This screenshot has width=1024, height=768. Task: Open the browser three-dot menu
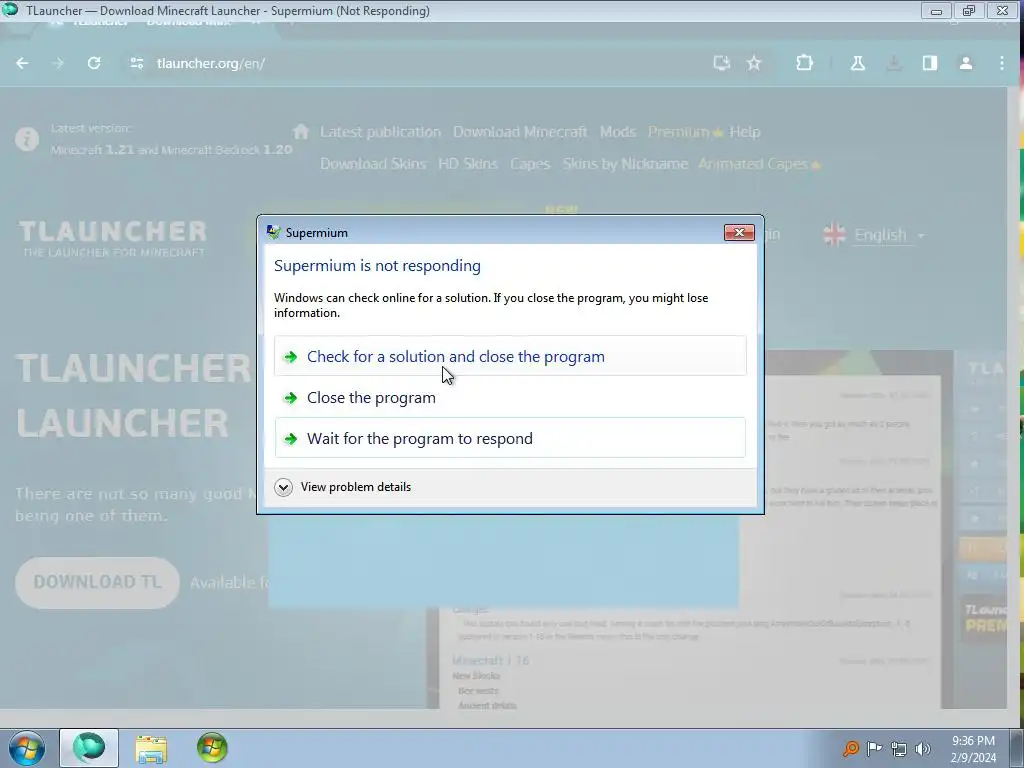point(1002,63)
